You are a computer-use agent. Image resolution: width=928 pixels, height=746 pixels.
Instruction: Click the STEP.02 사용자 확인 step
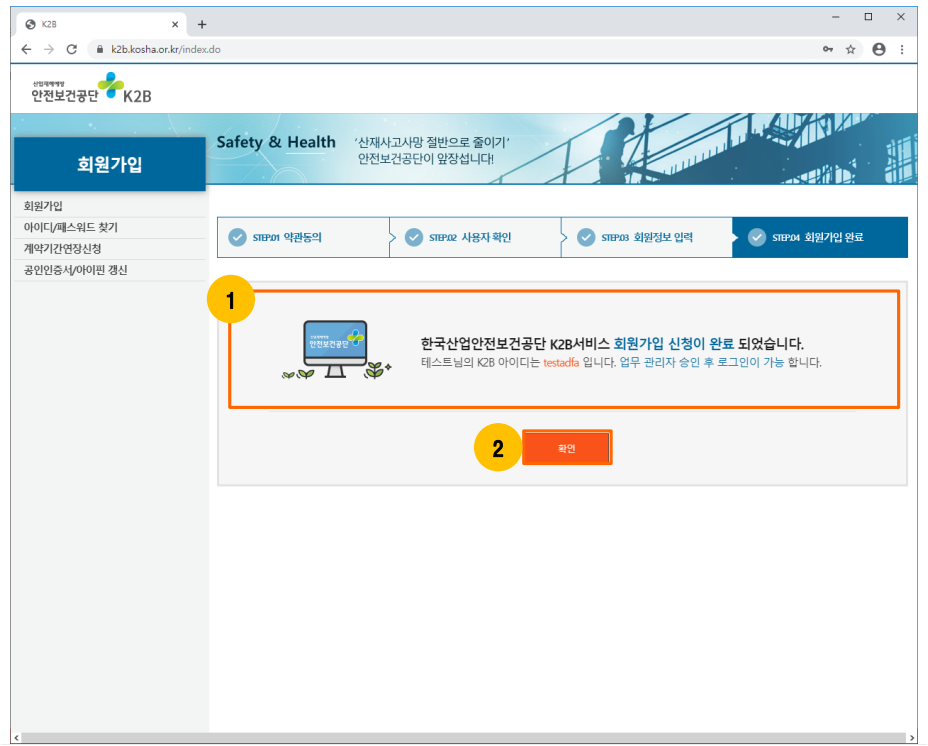(475, 237)
